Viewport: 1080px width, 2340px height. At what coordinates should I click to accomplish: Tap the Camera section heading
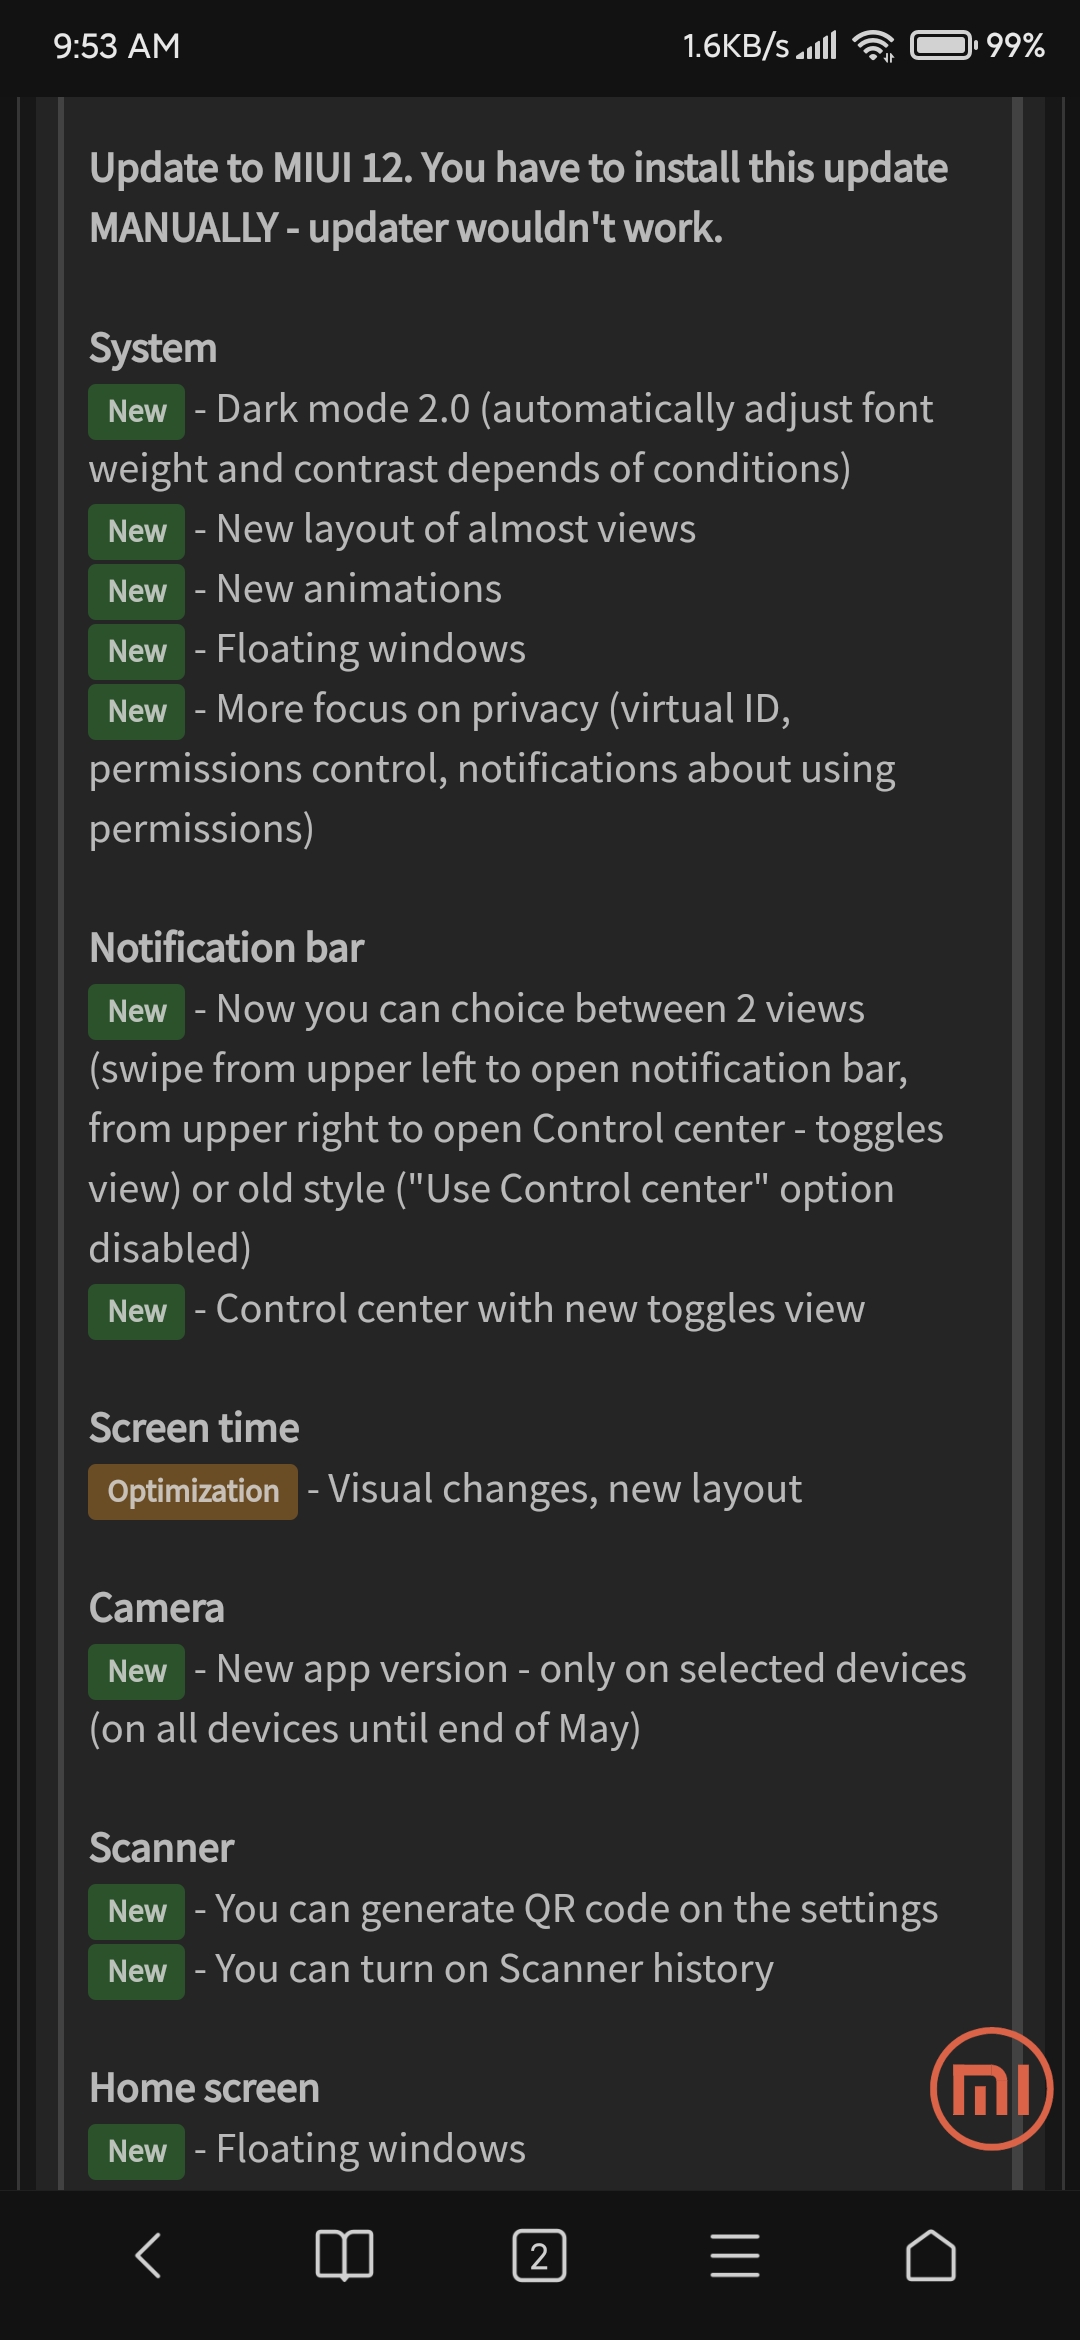point(157,1608)
